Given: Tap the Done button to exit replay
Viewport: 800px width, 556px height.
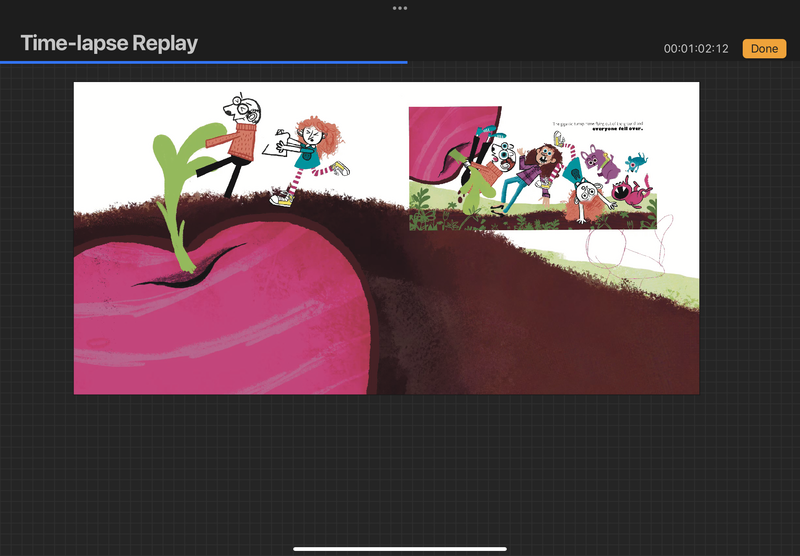Looking at the screenshot, I should 764,48.
